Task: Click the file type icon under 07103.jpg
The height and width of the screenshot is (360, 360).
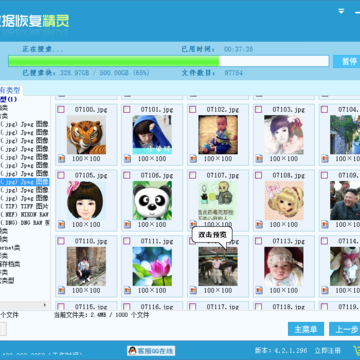Action: pyautogui.click(x=259, y=159)
